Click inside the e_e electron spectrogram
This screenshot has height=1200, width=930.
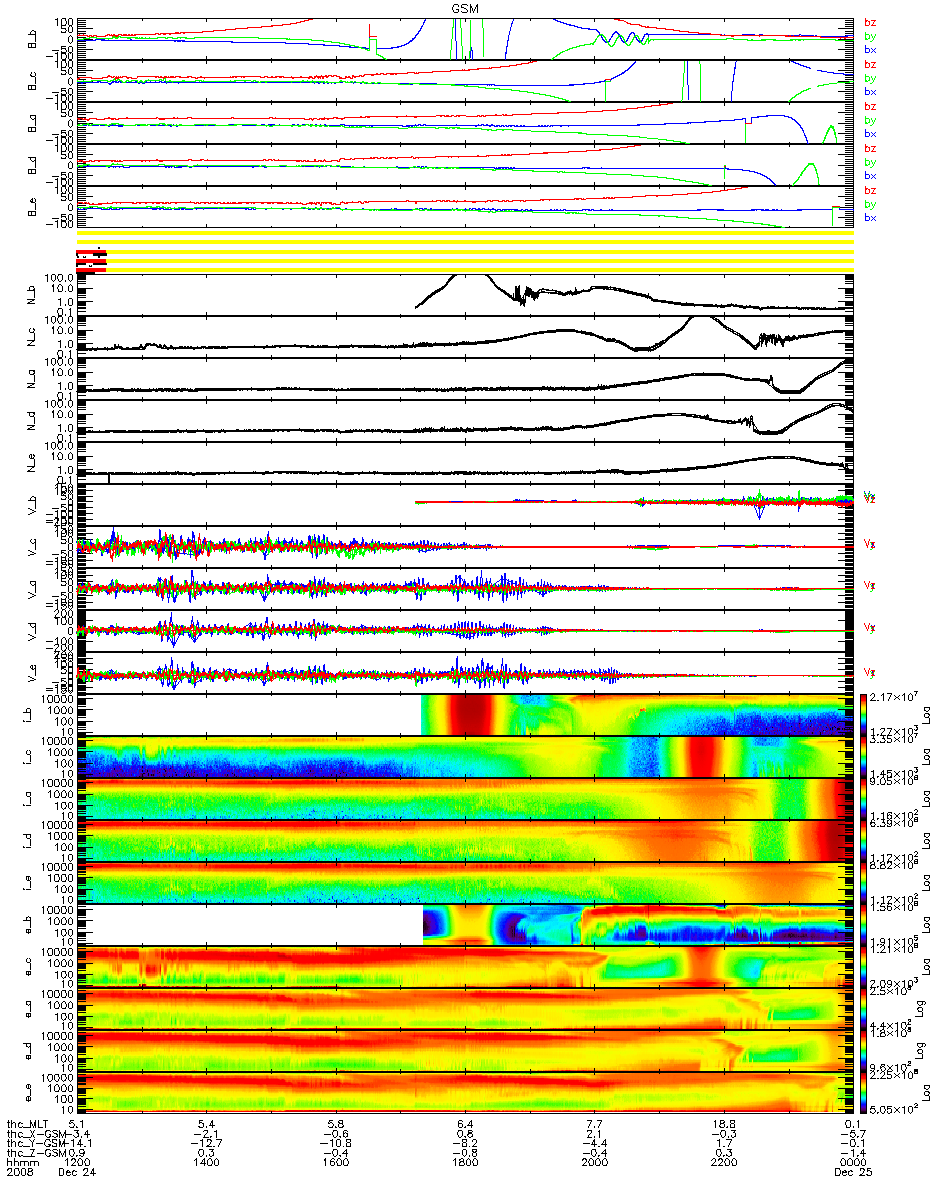466,1093
